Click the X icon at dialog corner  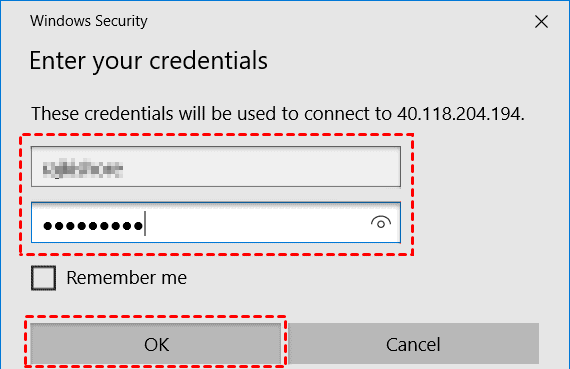coord(541,21)
